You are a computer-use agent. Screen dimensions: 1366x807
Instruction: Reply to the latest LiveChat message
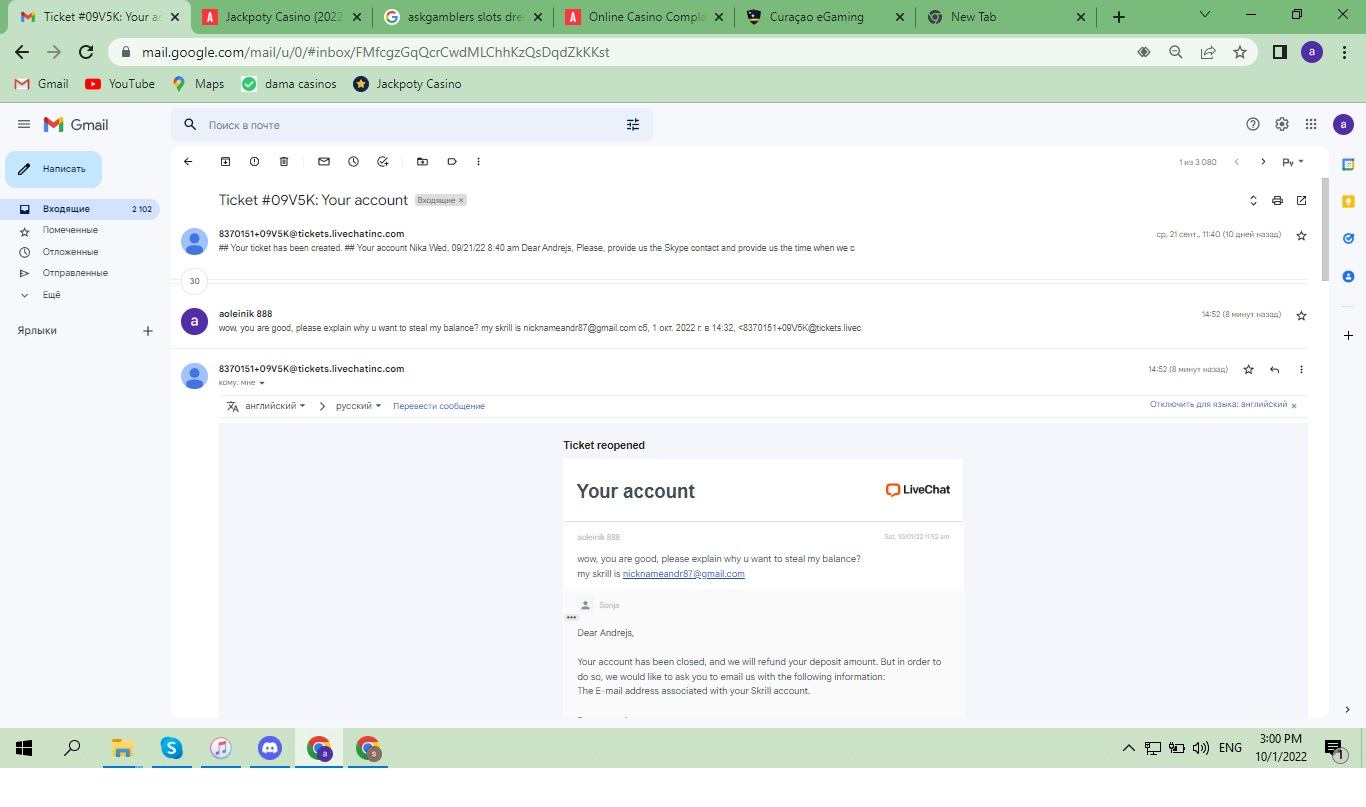[x=1274, y=369]
